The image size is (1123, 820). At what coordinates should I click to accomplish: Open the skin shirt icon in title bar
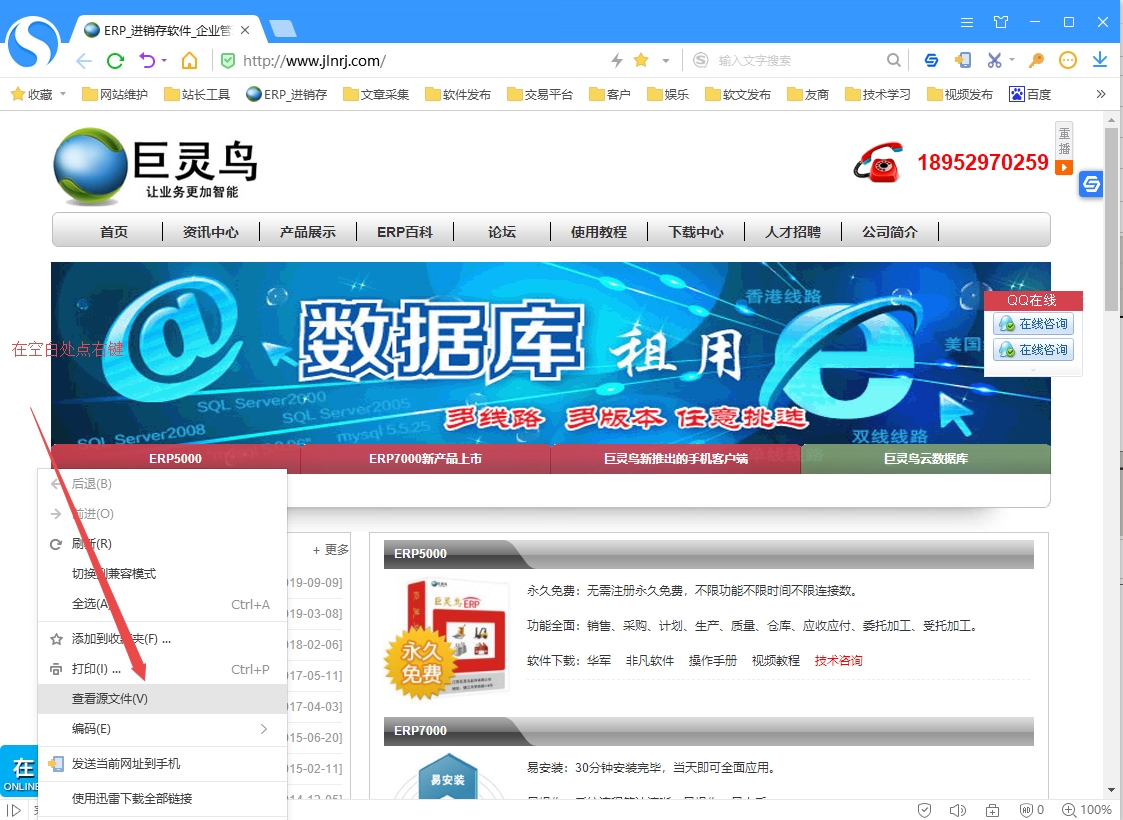[1001, 22]
